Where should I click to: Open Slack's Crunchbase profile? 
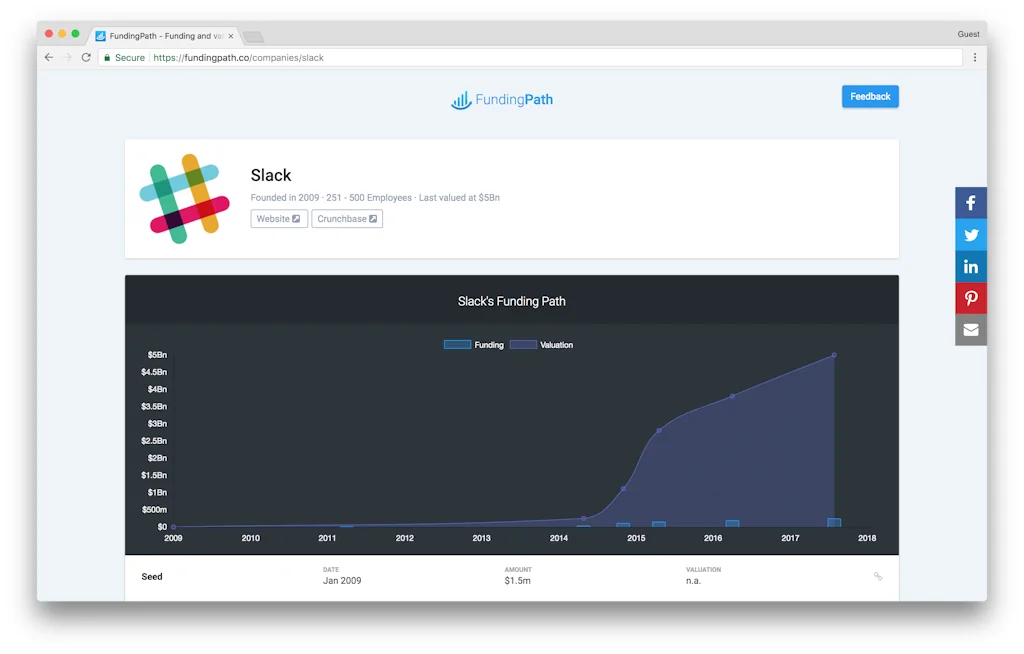347,218
